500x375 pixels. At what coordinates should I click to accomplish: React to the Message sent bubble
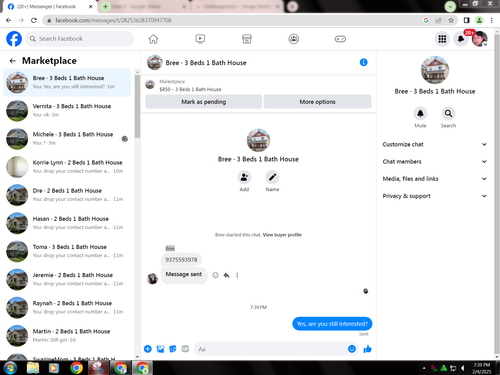point(215,275)
